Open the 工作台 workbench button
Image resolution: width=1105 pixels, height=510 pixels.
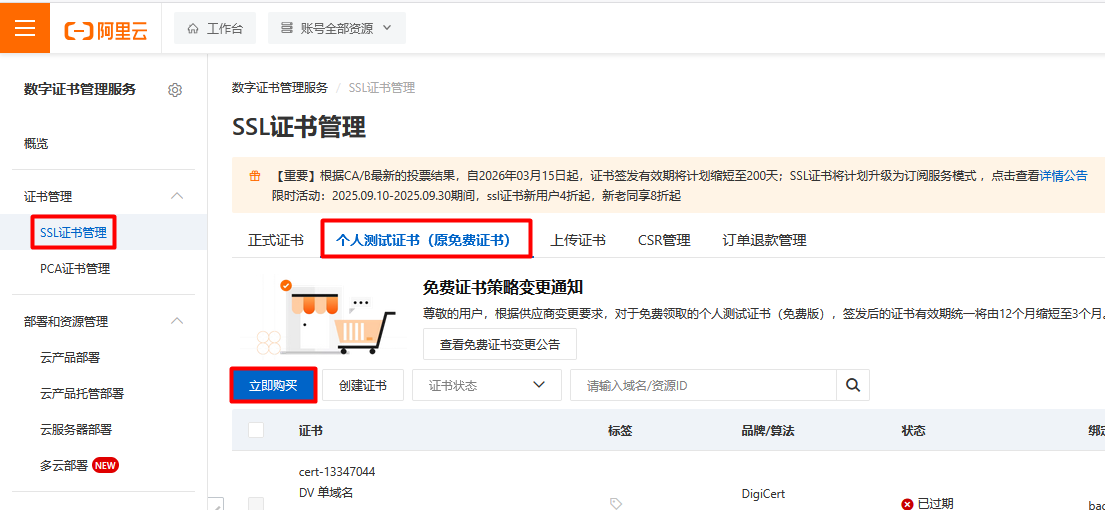215,28
